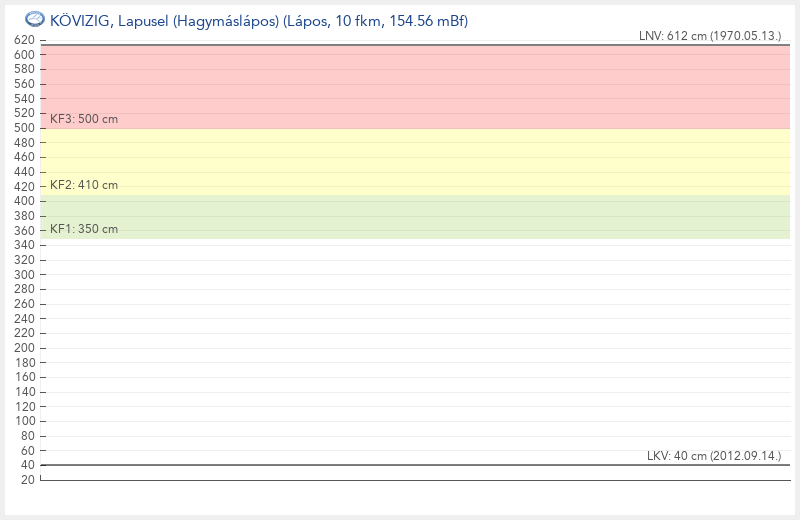Click the 620 tick on the y-axis
This screenshot has height=520, width=800.
coord(25,39)
